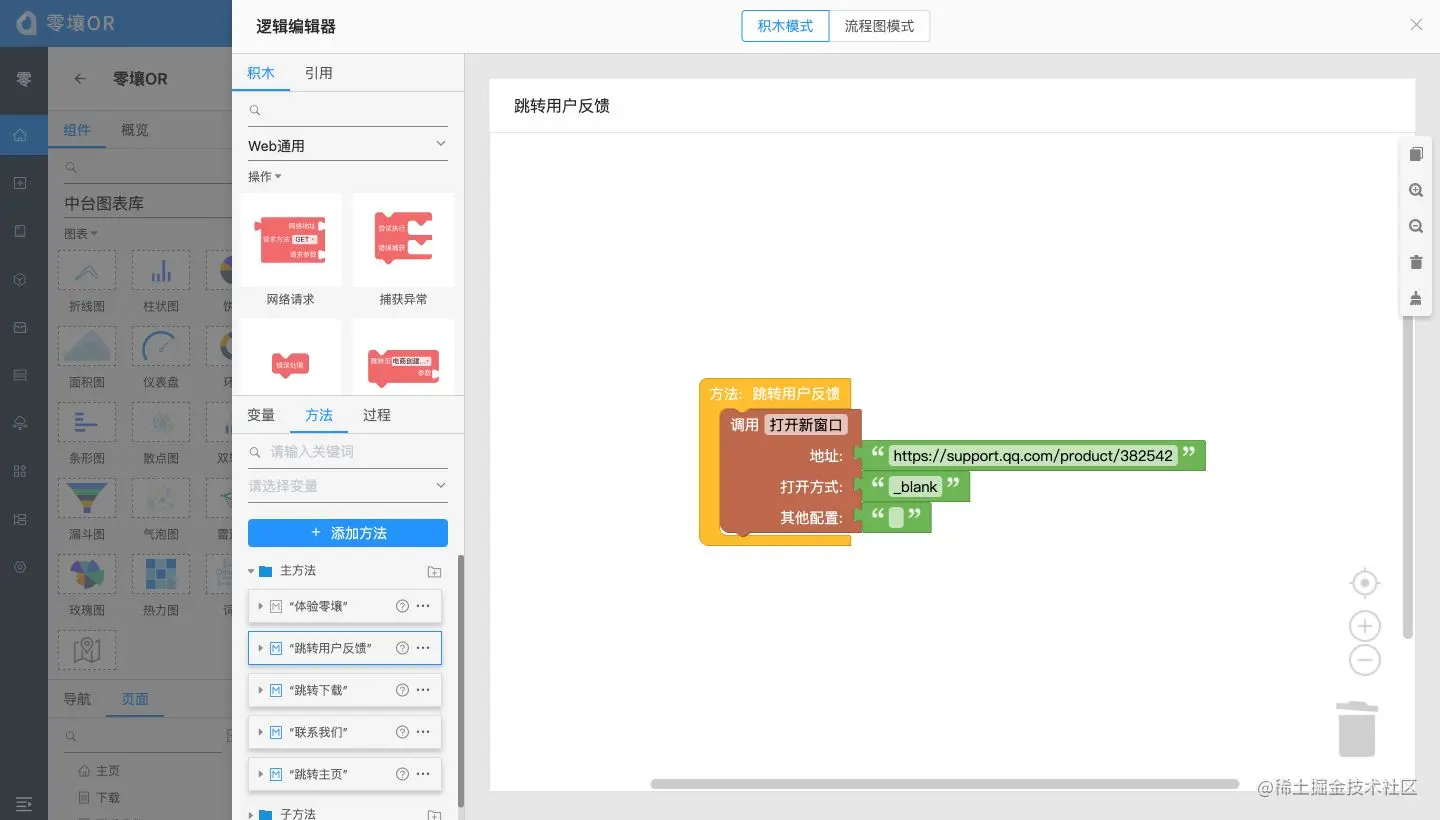Click the broom clean-up icon in canvas toolbar
The height and width of the screenshot is (820, 1440).
coord(1416,298)
